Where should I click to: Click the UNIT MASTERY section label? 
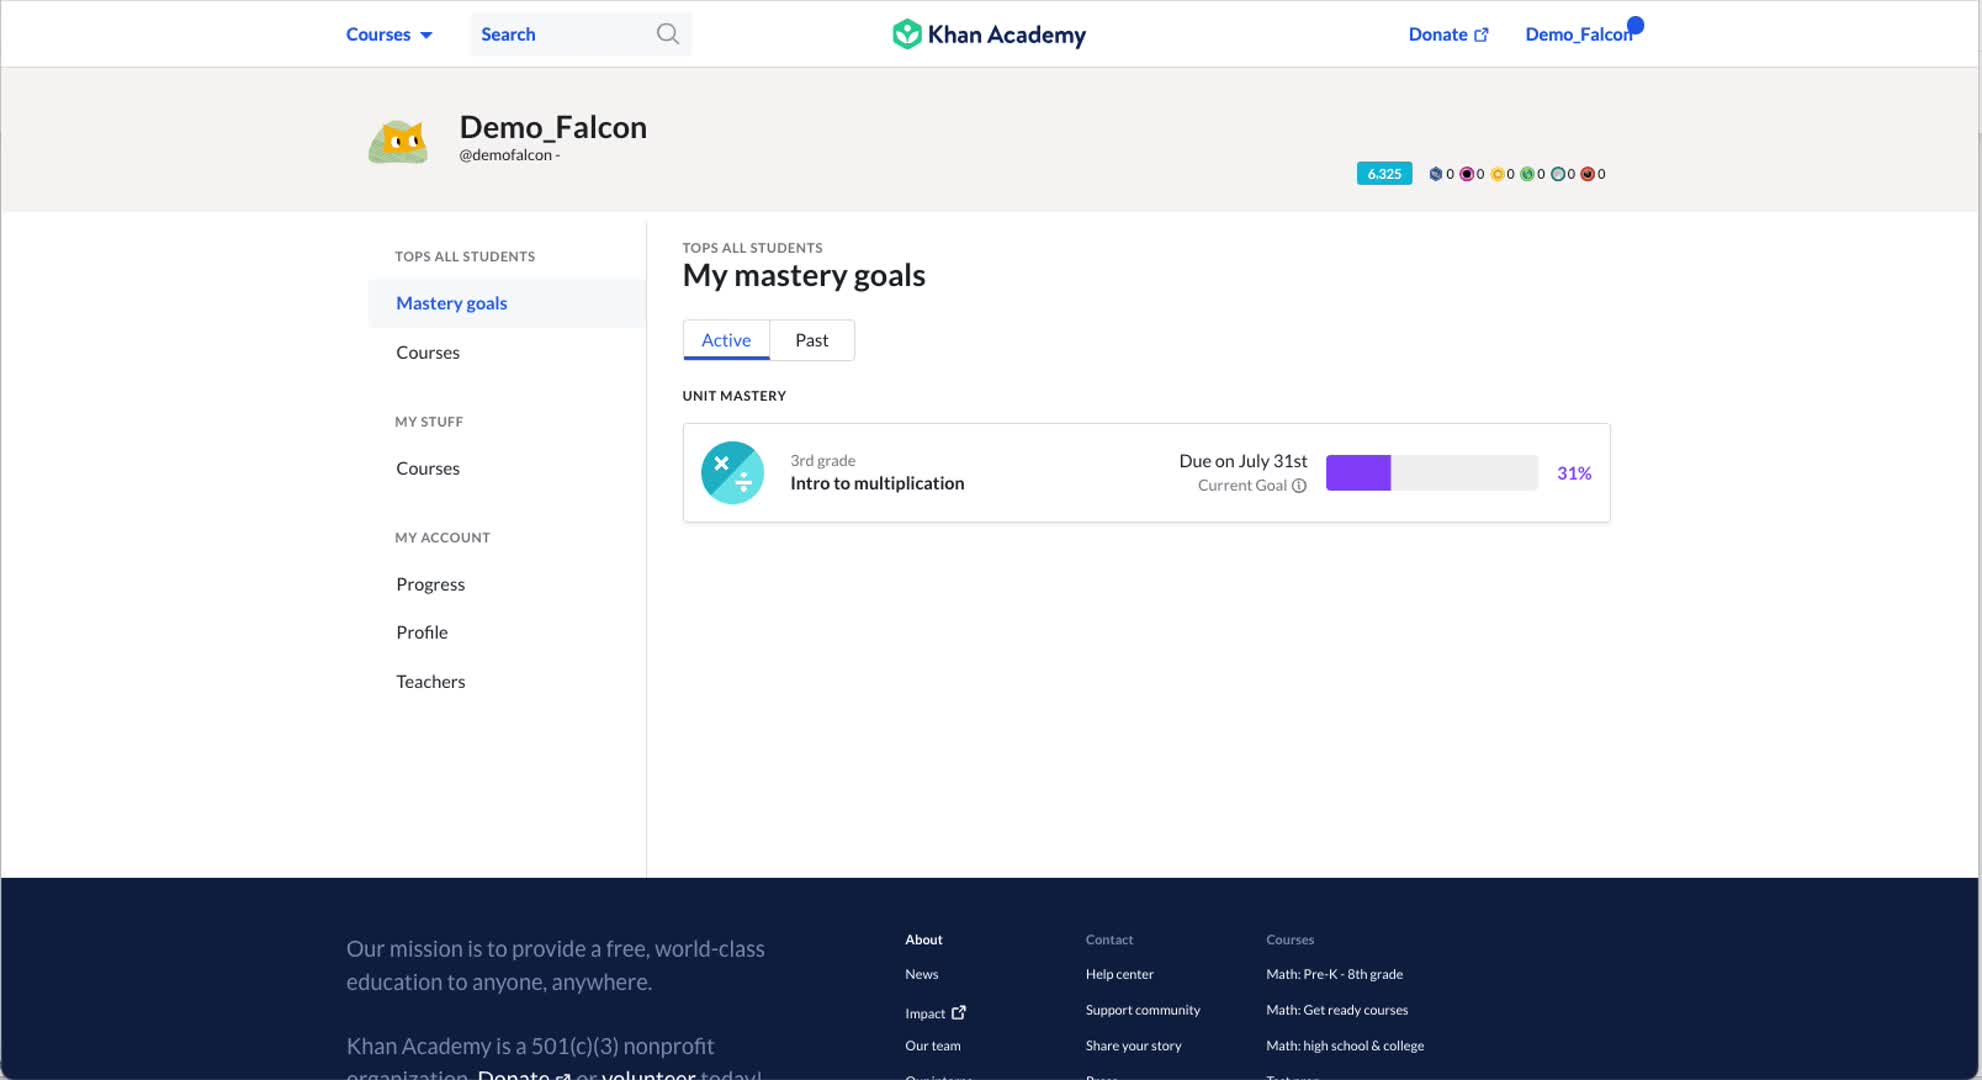(734, 396)
